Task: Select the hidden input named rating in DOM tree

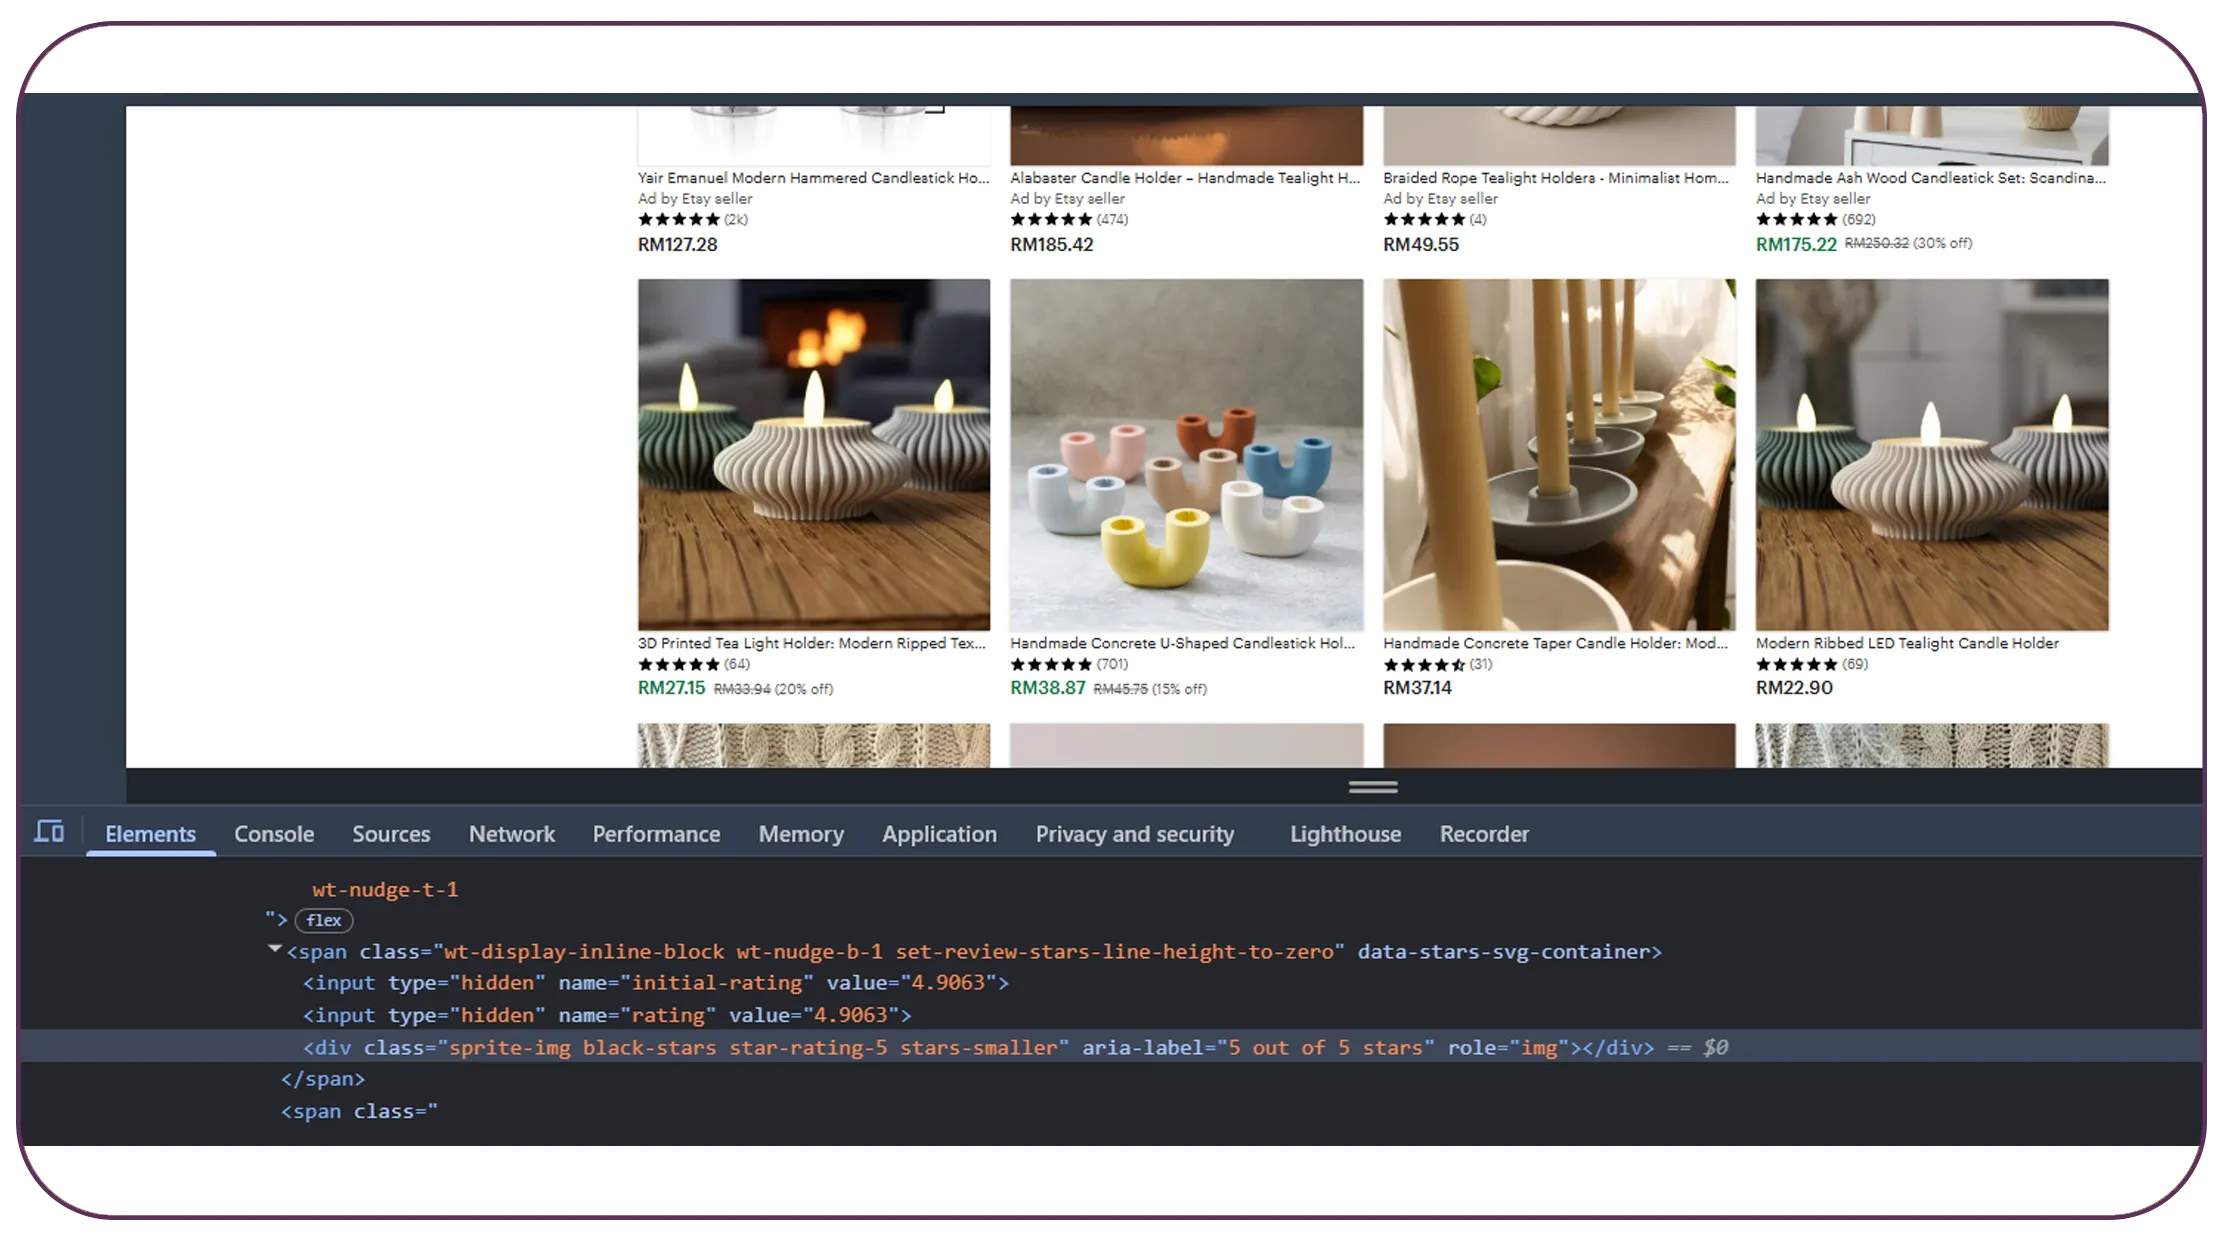Action: [605, 1014]
